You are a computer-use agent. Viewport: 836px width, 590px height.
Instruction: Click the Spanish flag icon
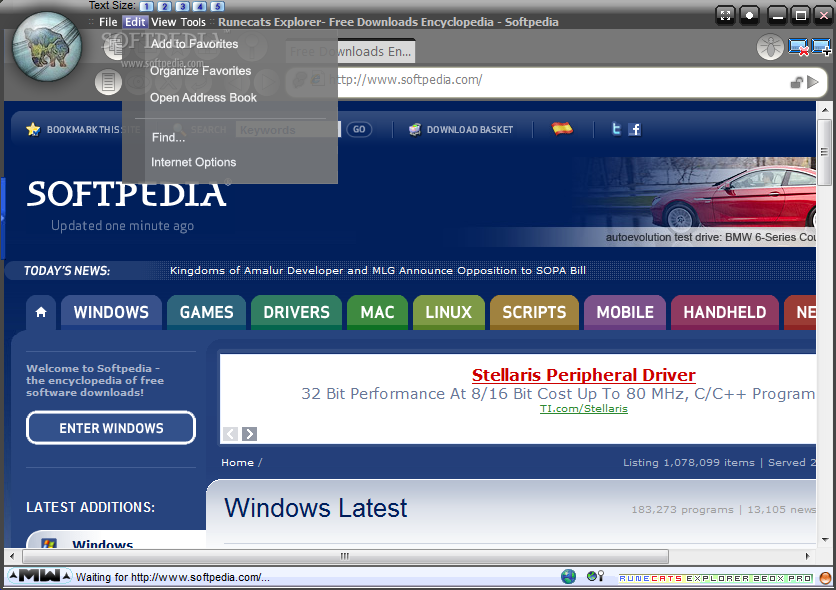click(x=562, y=128)
